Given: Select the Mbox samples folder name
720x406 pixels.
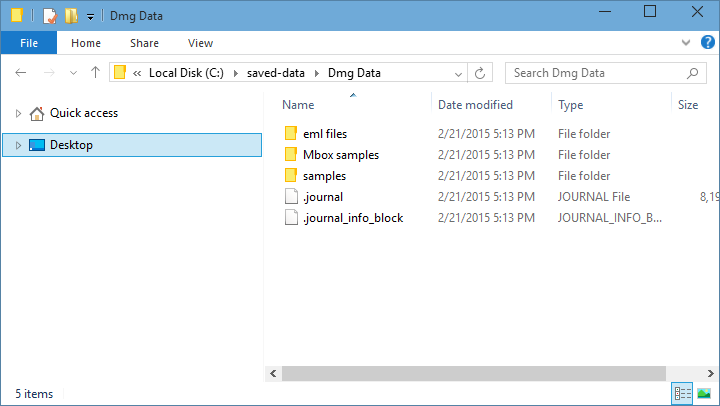Looking at the screenshot, I should (341, 155).
